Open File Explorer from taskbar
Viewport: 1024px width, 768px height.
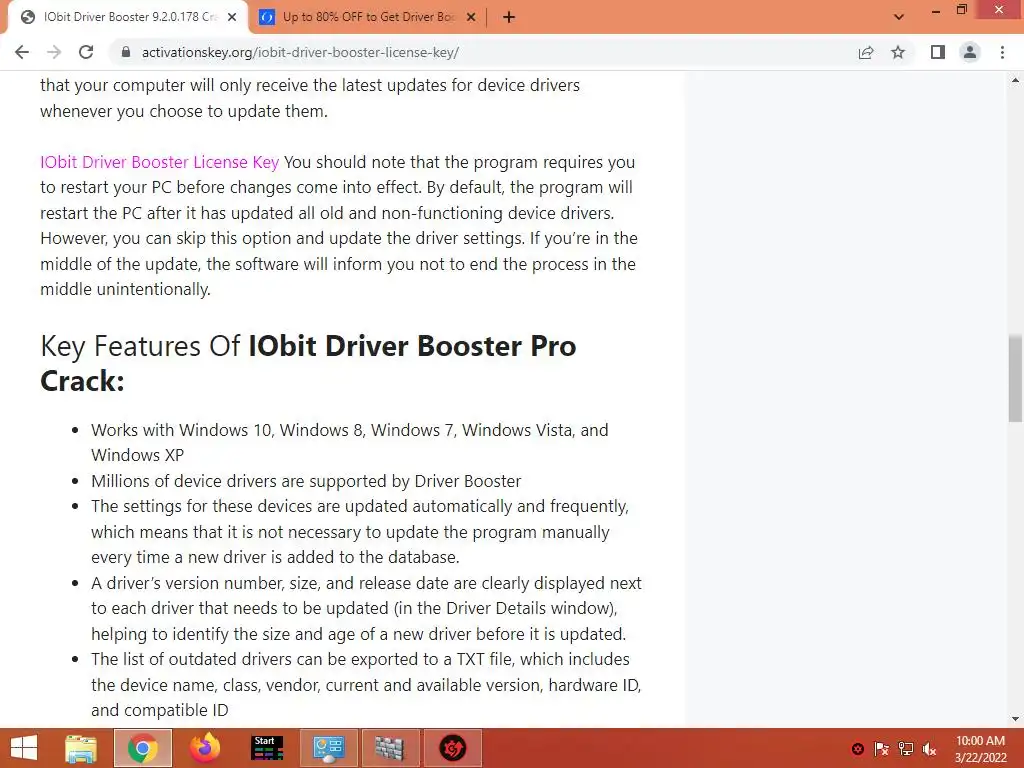(x=81, y=748)
